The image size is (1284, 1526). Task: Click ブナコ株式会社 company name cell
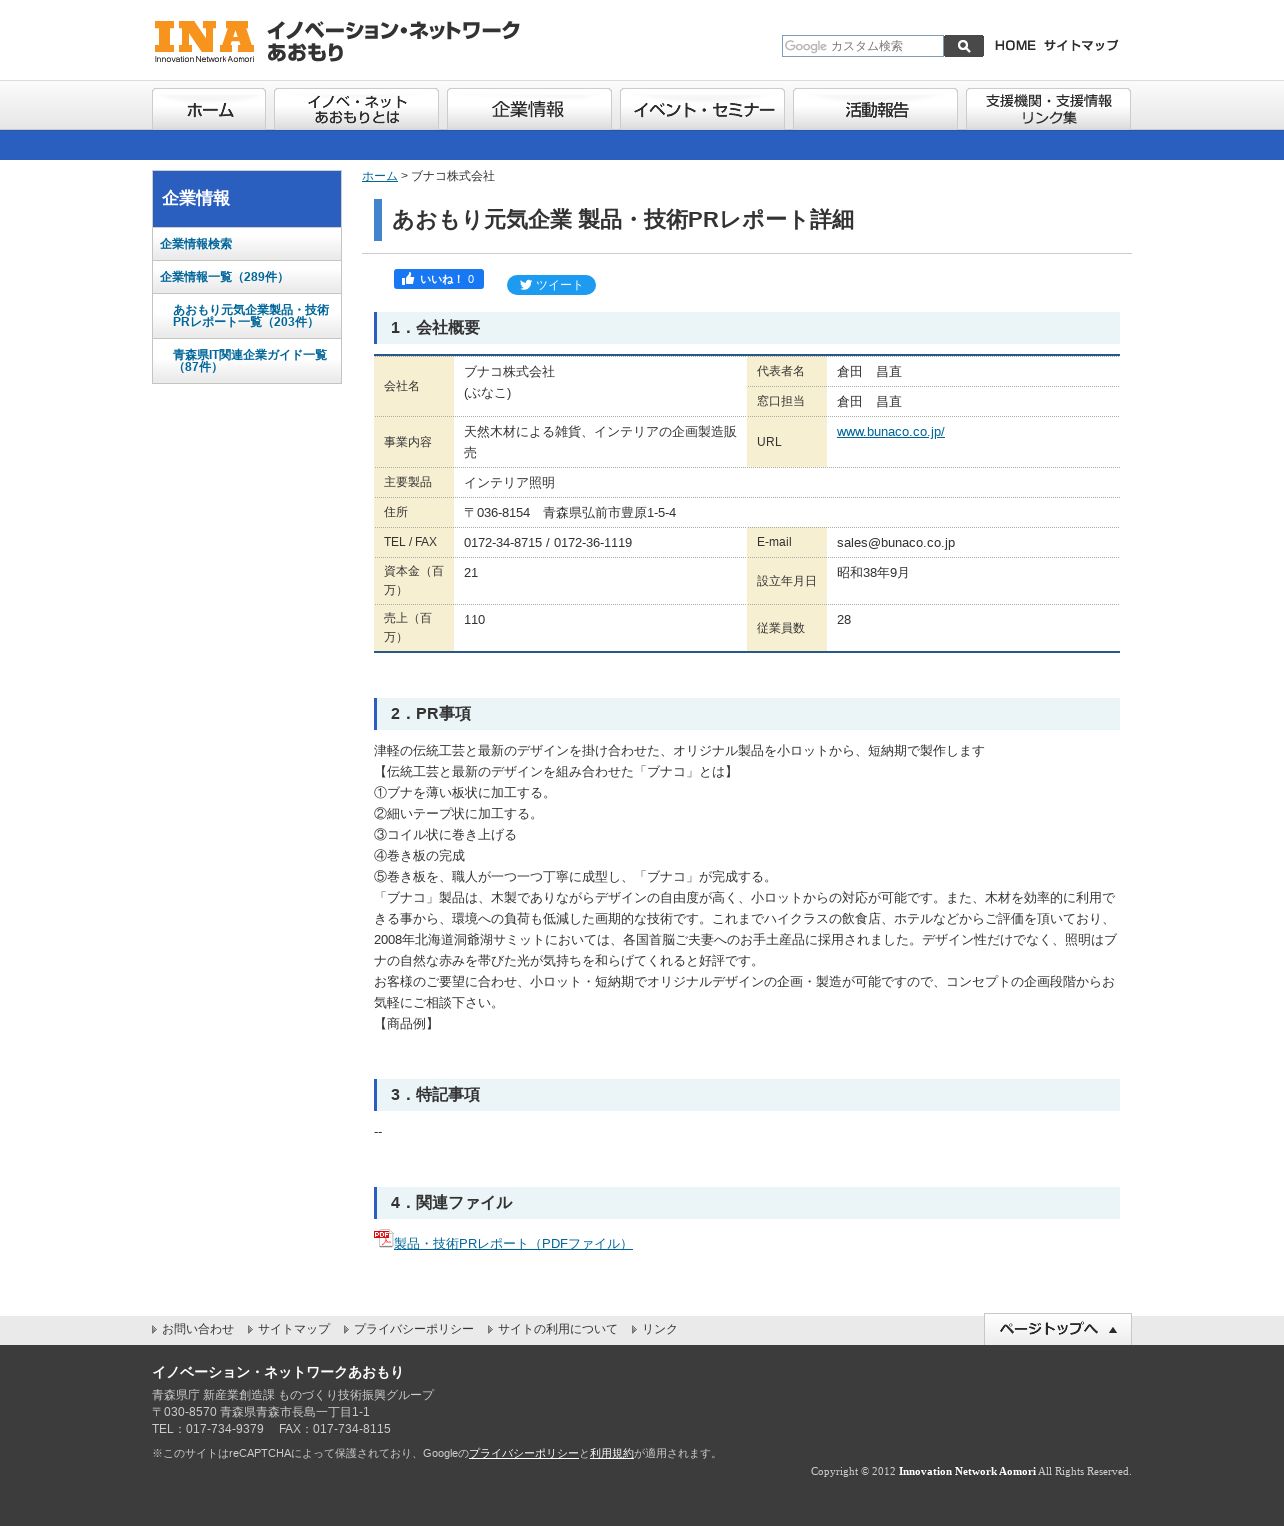(600, 386)
